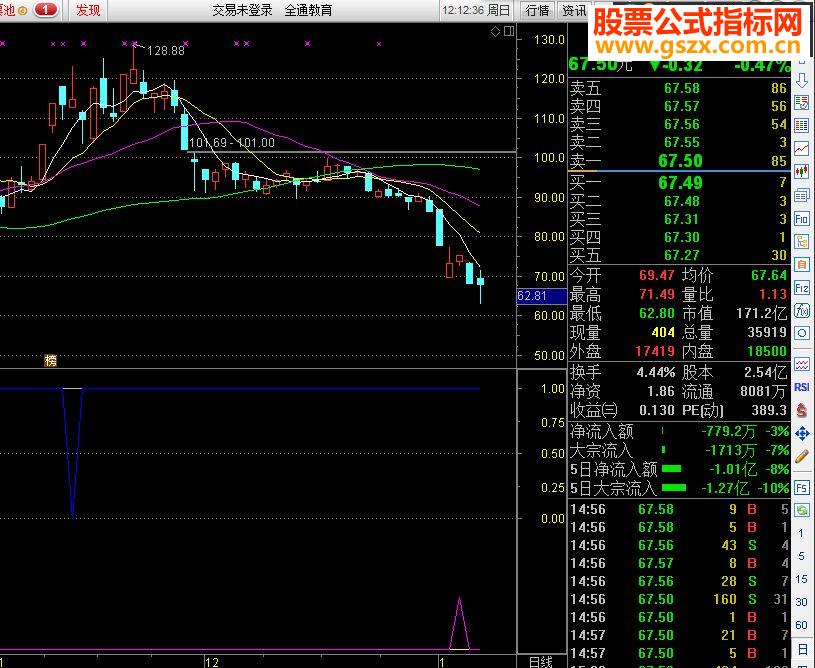Click the F10 company info icon
This screenshot has width=815, height=668.
click(x=801, y=219)
